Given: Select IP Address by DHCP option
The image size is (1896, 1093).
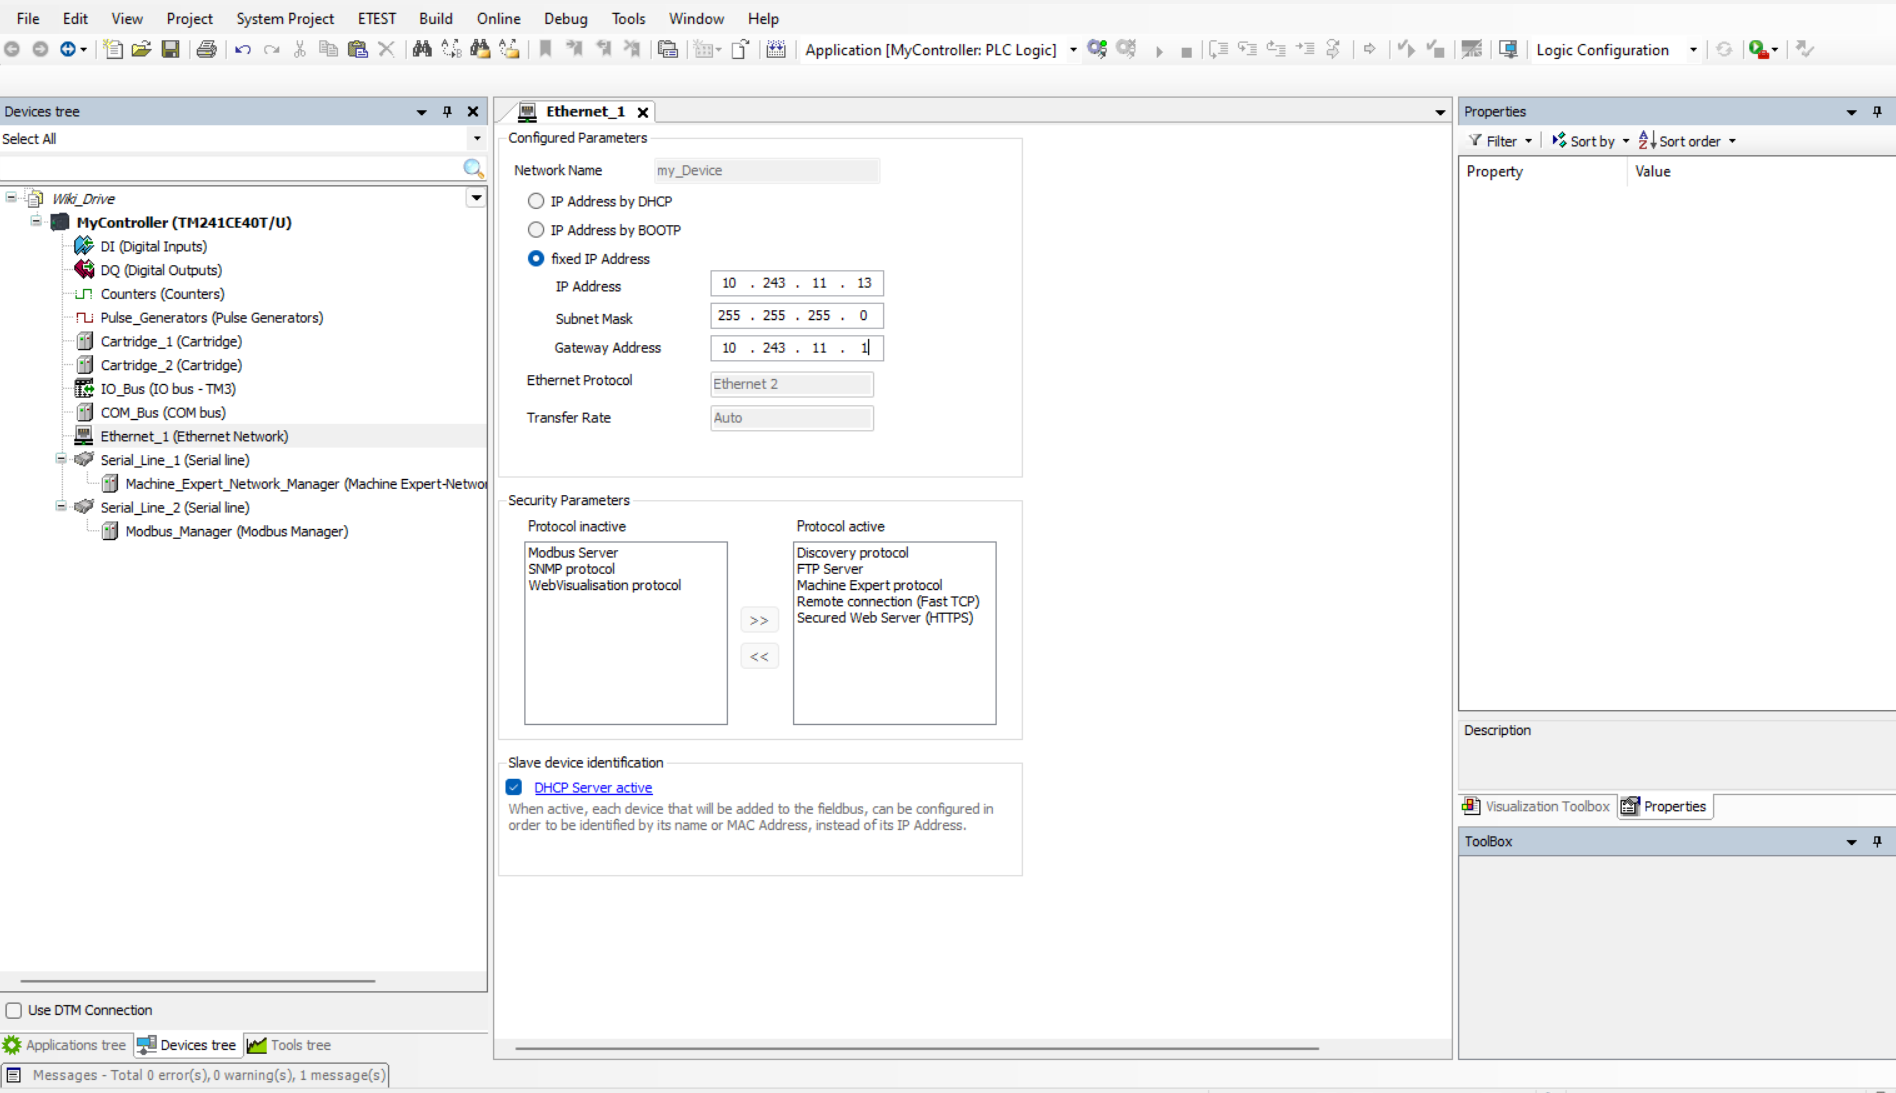Looking at the screenshot, I should coord(536,201).
